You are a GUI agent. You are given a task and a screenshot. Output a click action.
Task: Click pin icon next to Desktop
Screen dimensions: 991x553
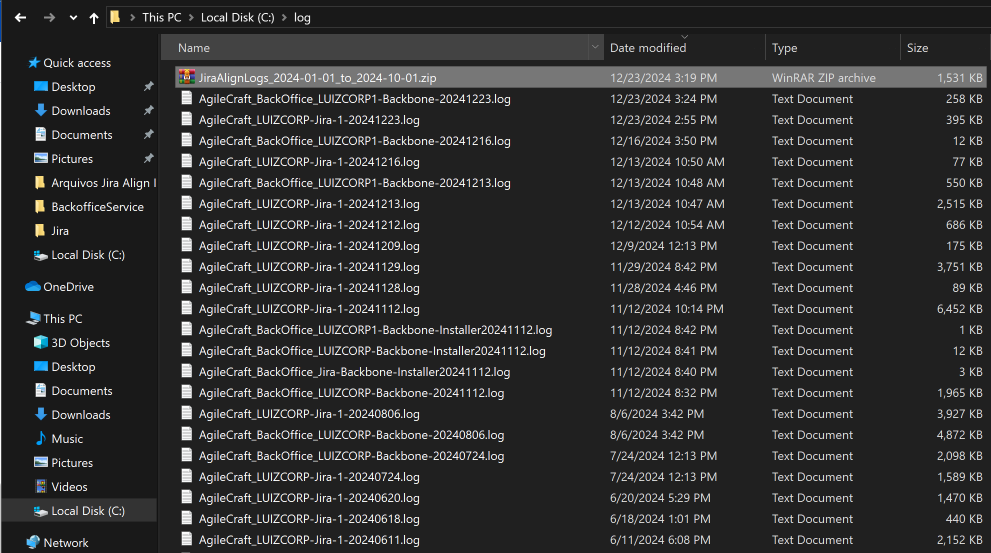[x=149, y=87]
